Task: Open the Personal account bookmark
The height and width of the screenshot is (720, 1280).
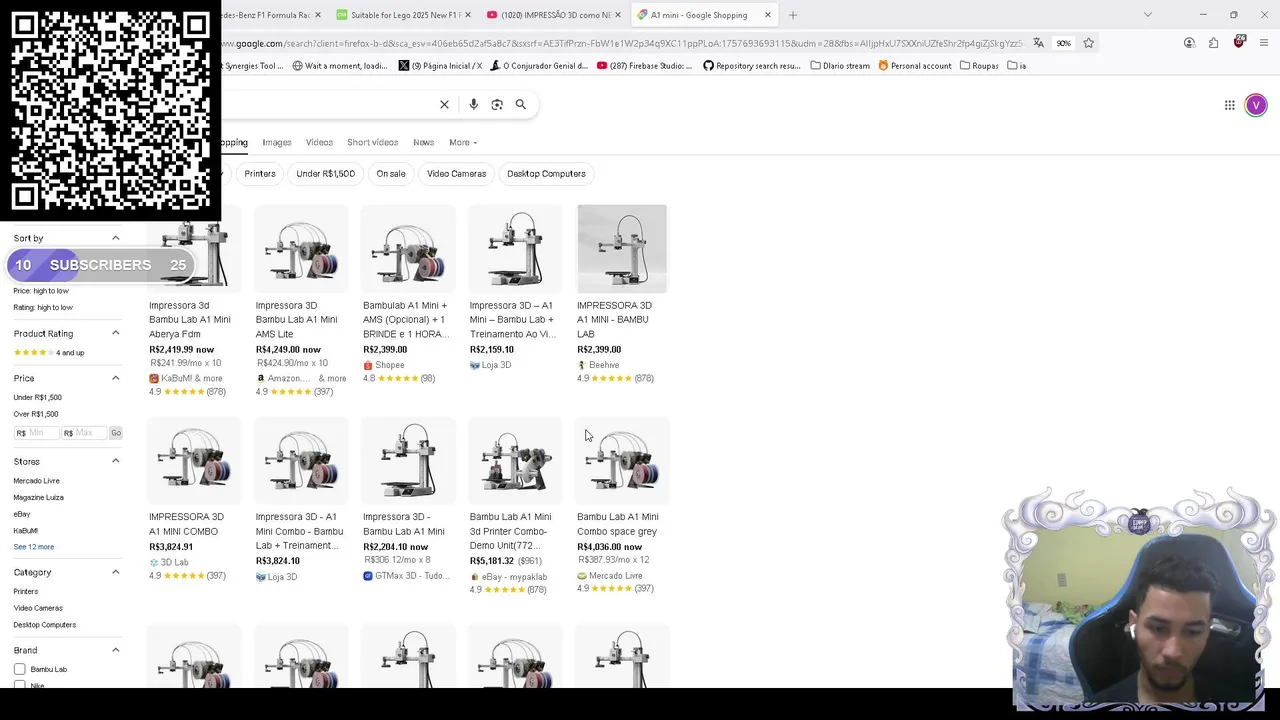Action: click(x=914, y=66)
